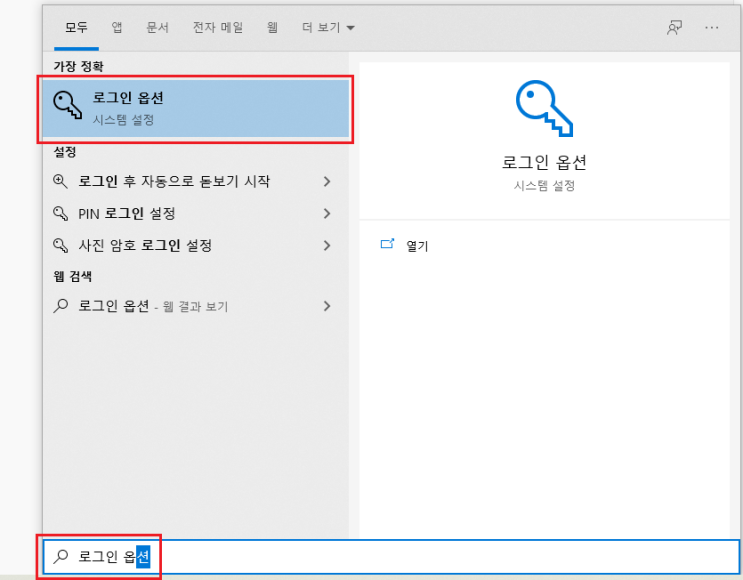Click 로그인 옵션 title in preview pane
This screenshot has width=743, height=580.
pos(544,163)
